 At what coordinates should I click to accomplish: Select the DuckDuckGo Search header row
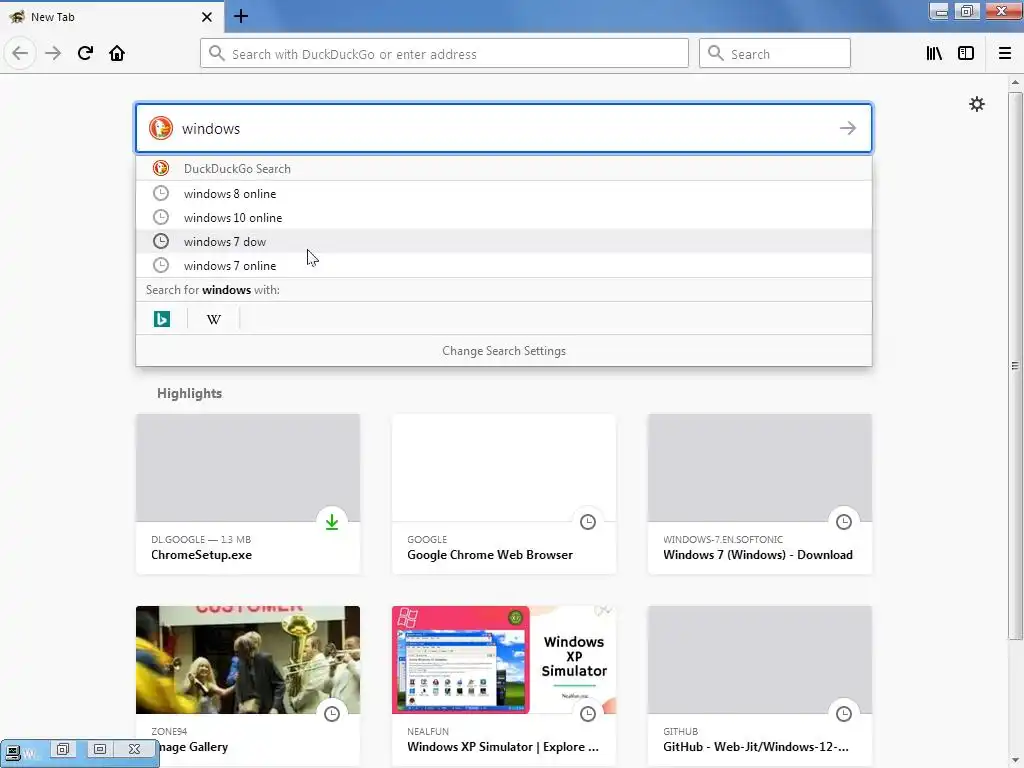point(504,168)
